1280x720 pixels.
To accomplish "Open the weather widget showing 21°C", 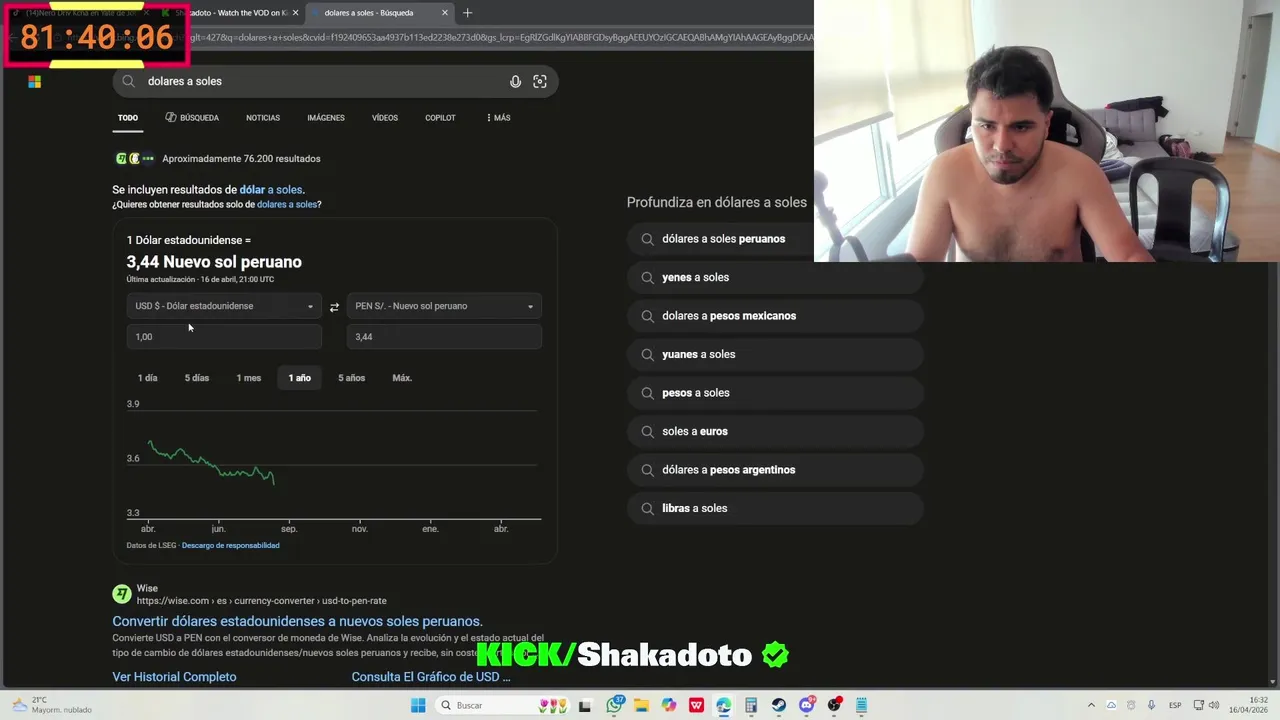I will 53,705.
